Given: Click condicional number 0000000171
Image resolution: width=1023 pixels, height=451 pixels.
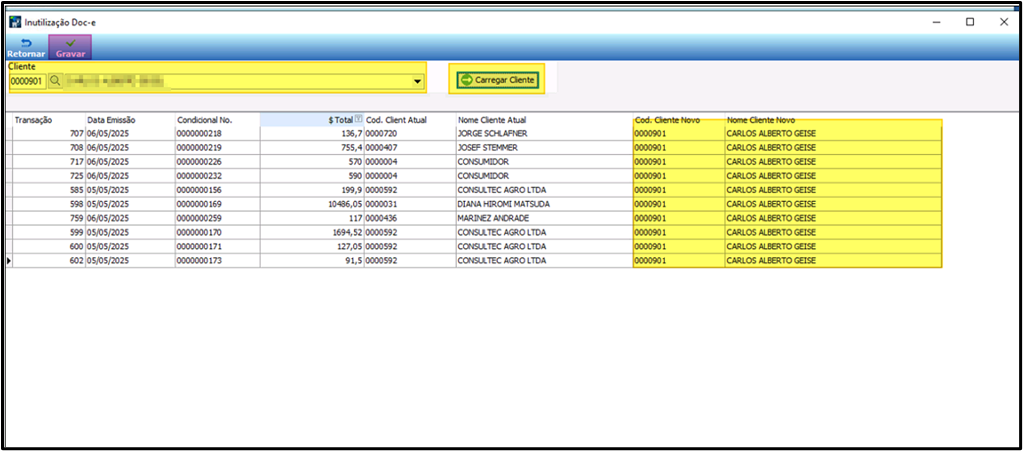Looking at the screenshot, I should 218,247.
